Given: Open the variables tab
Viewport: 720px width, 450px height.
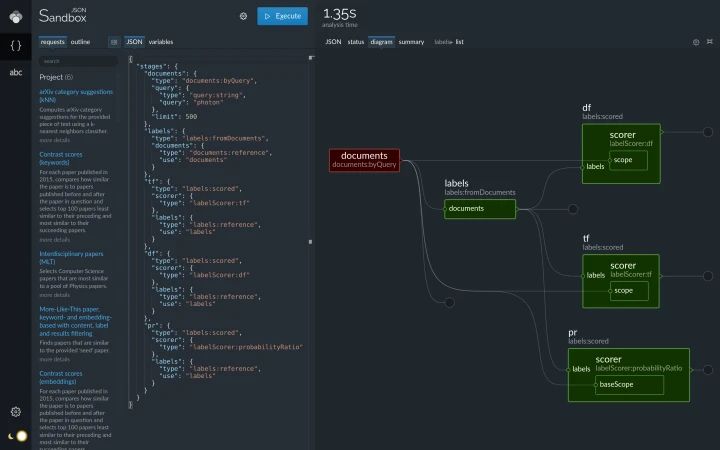Looking at the screenshot, I should (161, 42).
